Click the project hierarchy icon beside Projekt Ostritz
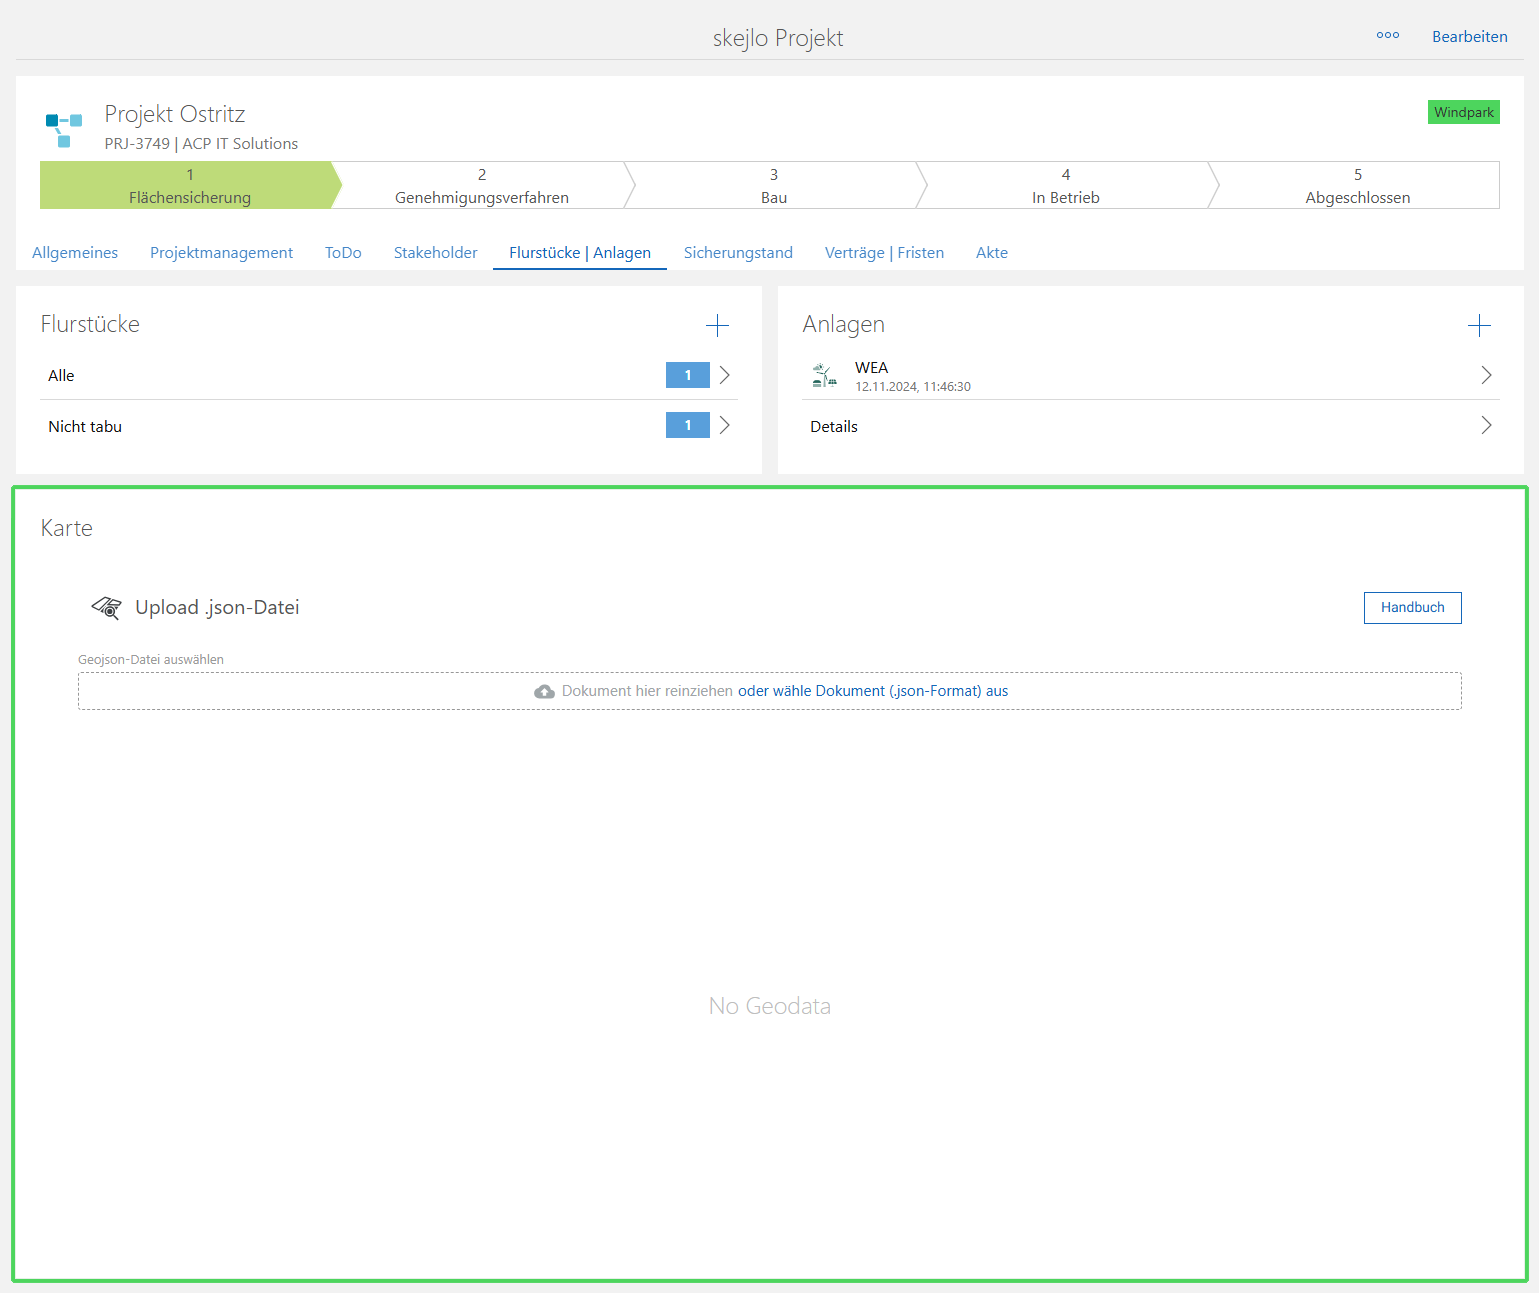The image size is (1539, 1293). click(63, 130)
